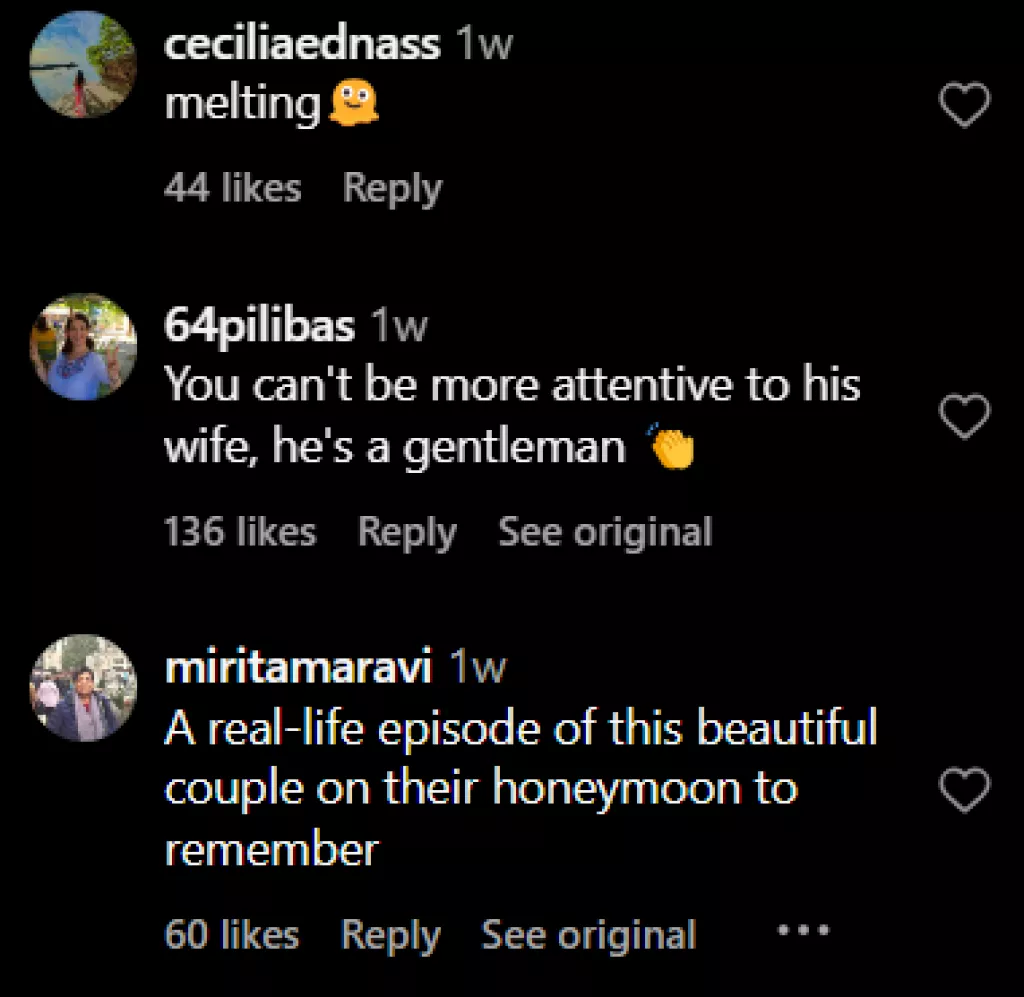Click the ceciliaednass username
Screen dimensions: 1024x997
301,44
